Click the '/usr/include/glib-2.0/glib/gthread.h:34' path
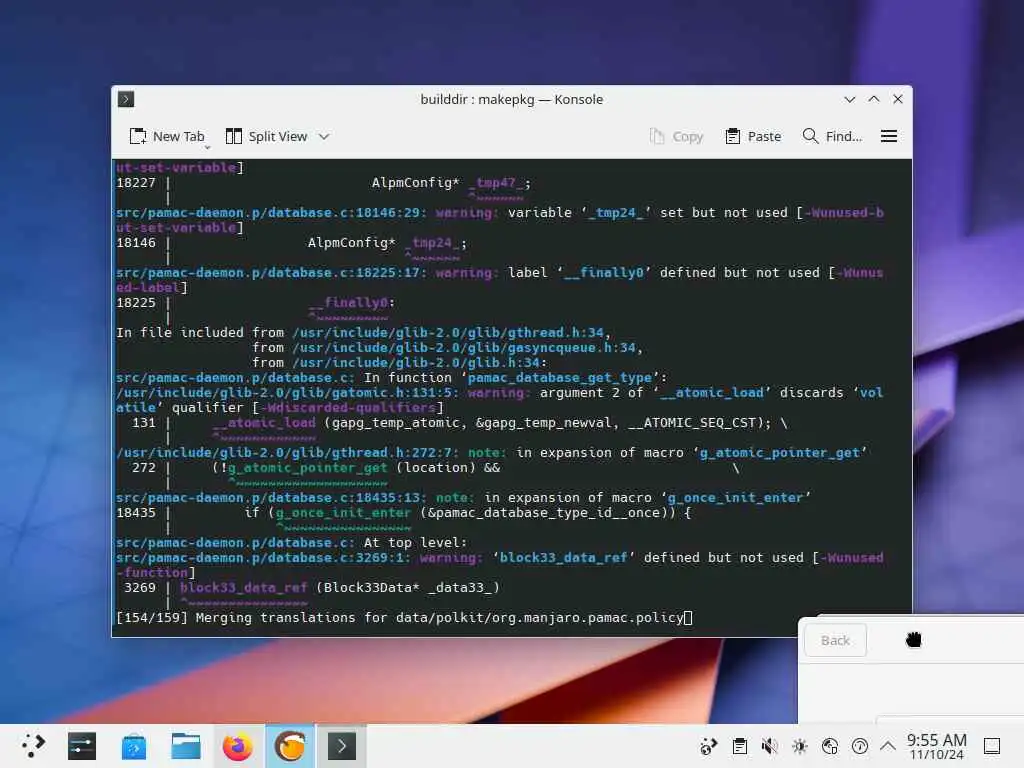The height and width of the screenshot is (768, 1024). pyautogui.click(x=448, y=332)
